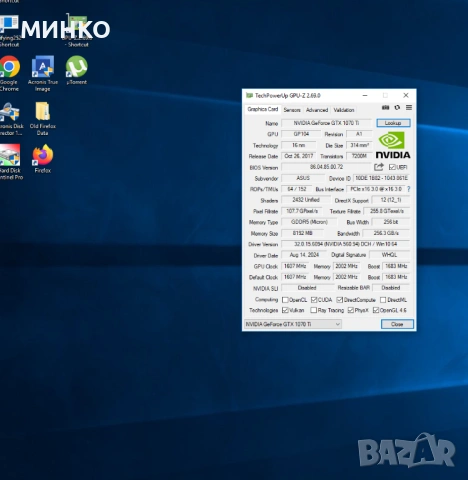
Task: Open the Google Chrome desktop icon
Action: pos(9,74)
